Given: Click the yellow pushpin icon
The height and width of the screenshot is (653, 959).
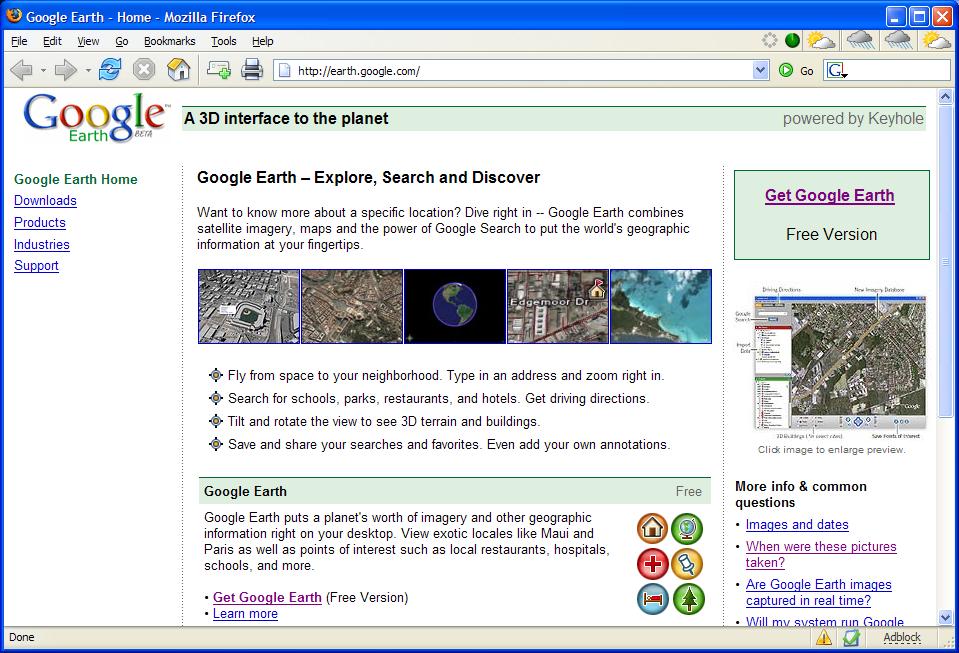Looking at the screenshot, I should [687, 564].
